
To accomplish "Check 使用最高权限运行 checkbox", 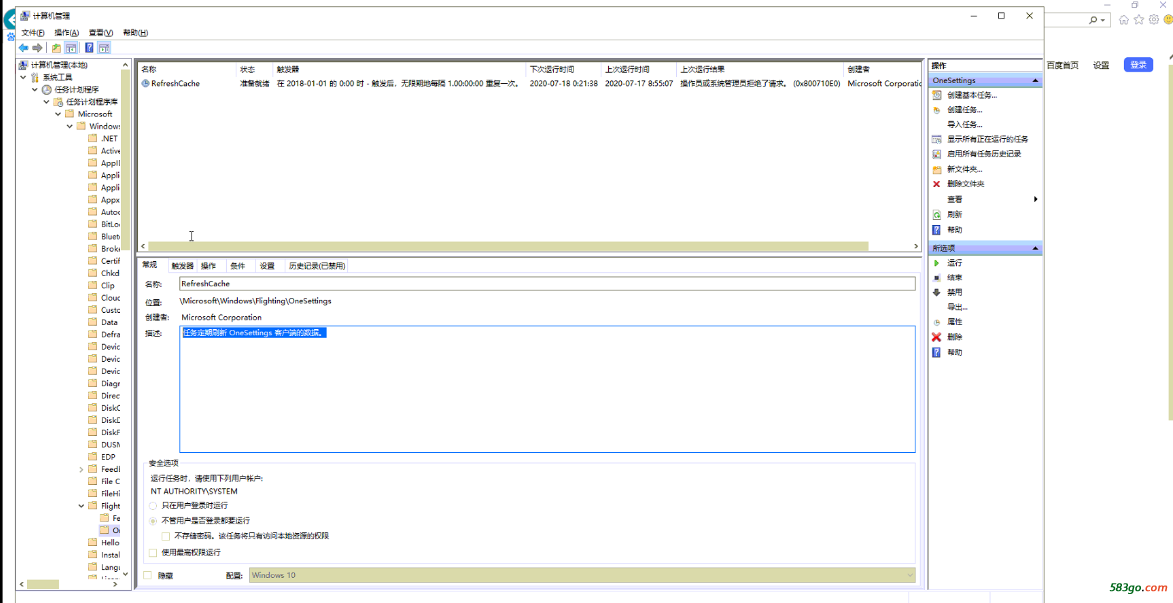I will [153, 552].
